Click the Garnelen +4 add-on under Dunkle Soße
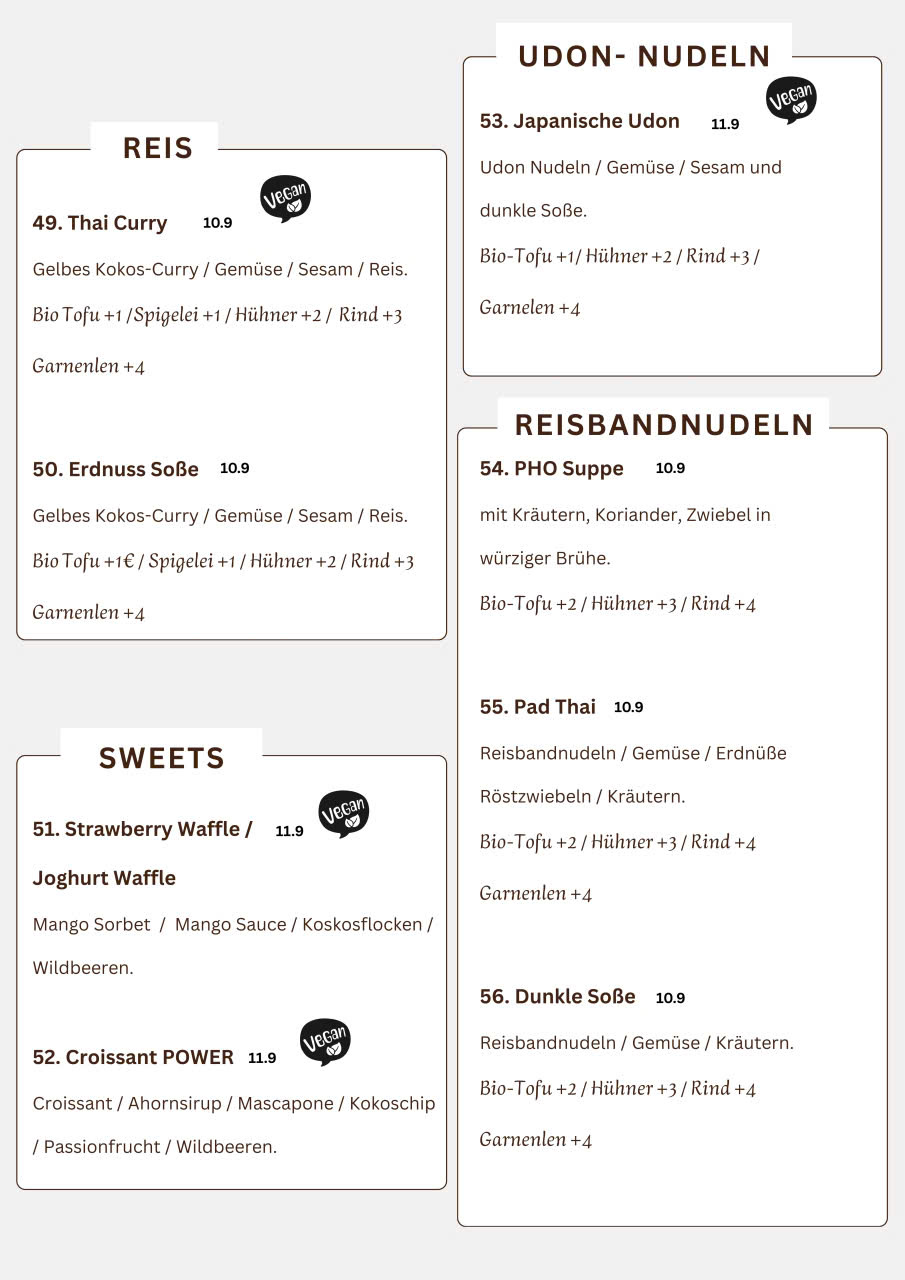The image size is (905, 1280). [x=536, y=1139]
